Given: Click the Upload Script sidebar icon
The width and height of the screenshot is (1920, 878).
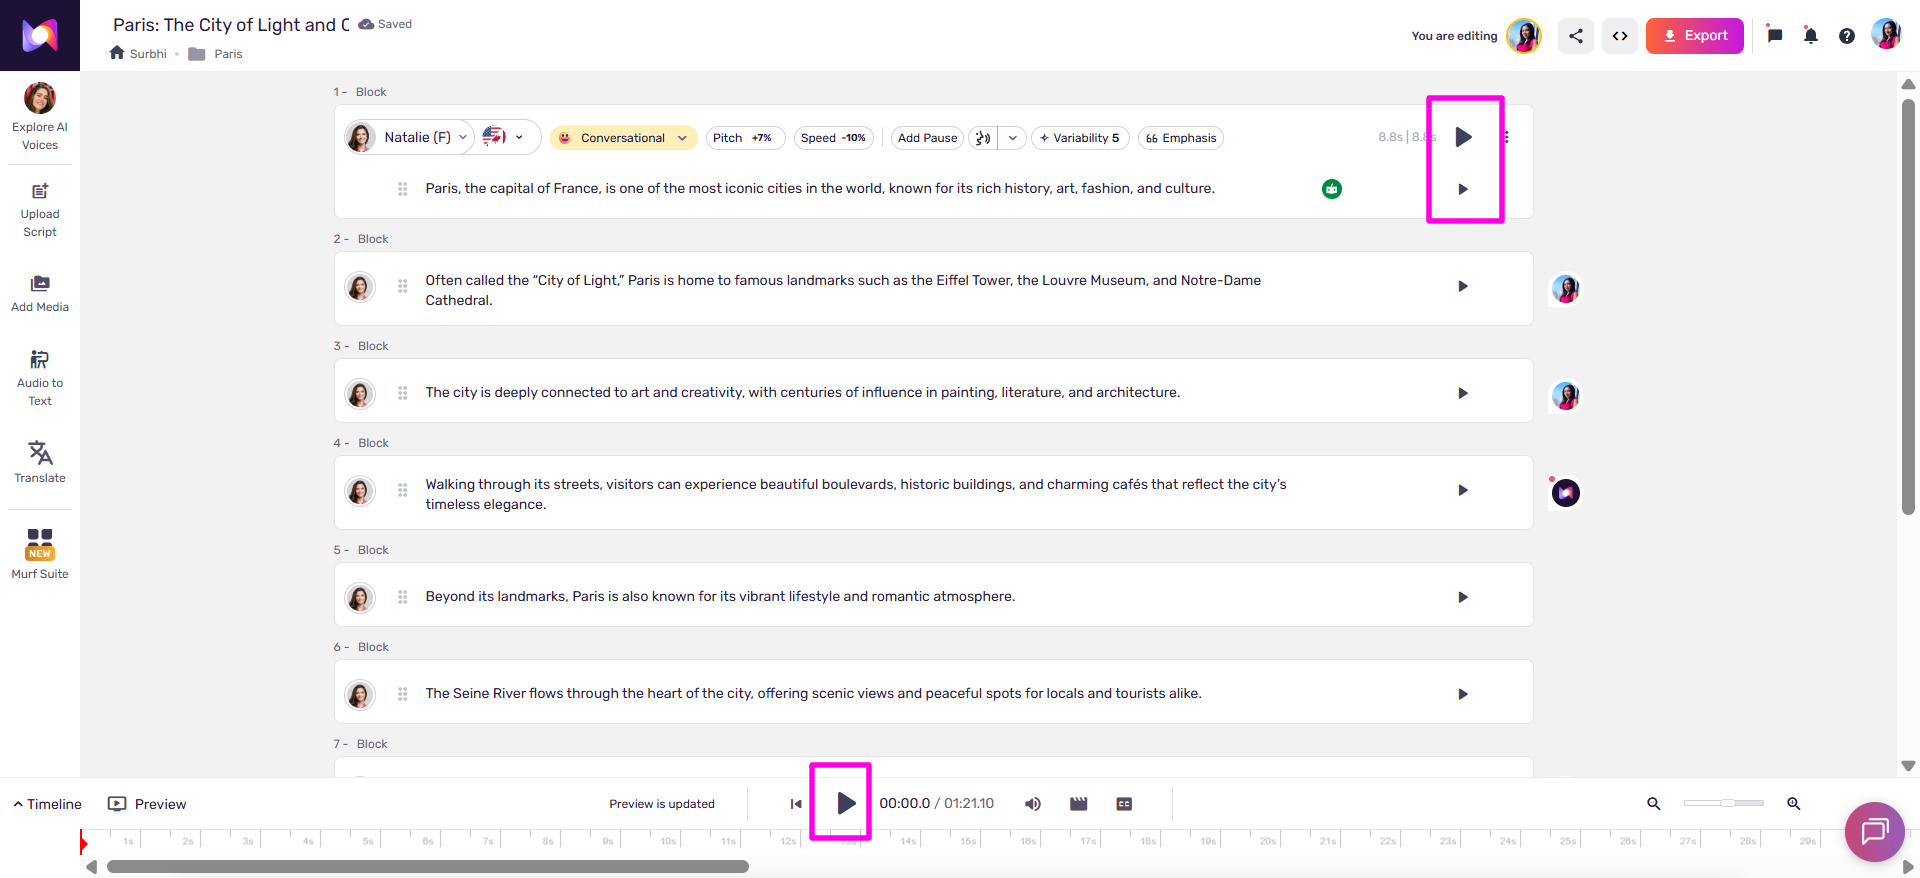Looking at the screenshot, I should click(x=40, y=210).
